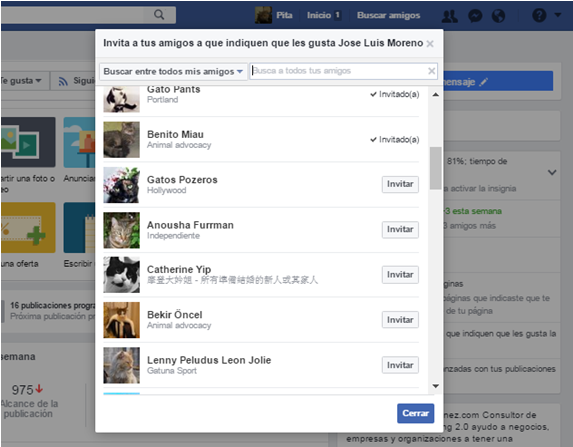Viewport: 573px width, 447px height.
Task: Click '3 esta semana' green text
Action: tap(473, 211)
